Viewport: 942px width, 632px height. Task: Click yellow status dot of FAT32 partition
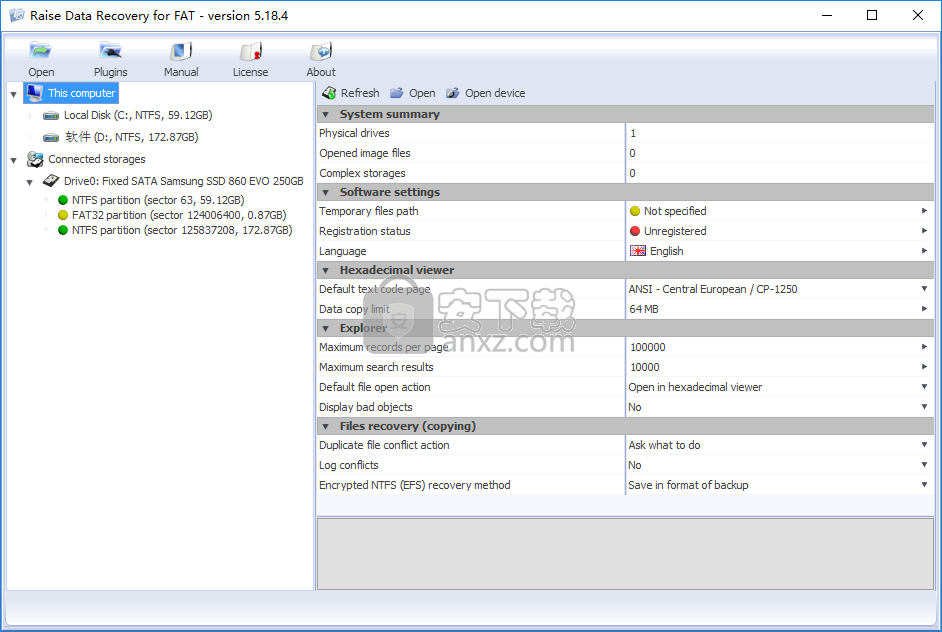62,215
